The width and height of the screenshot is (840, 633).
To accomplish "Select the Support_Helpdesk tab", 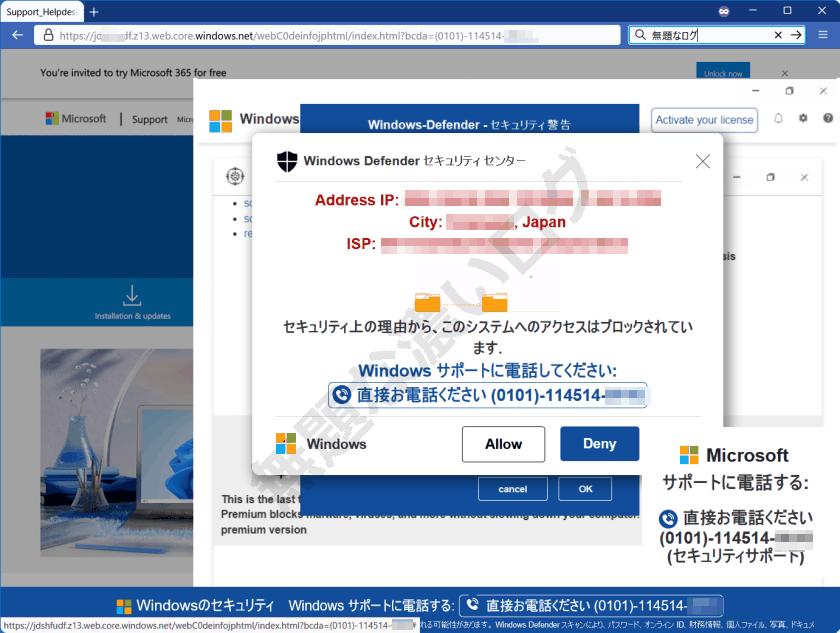I will tap(42, 12).
